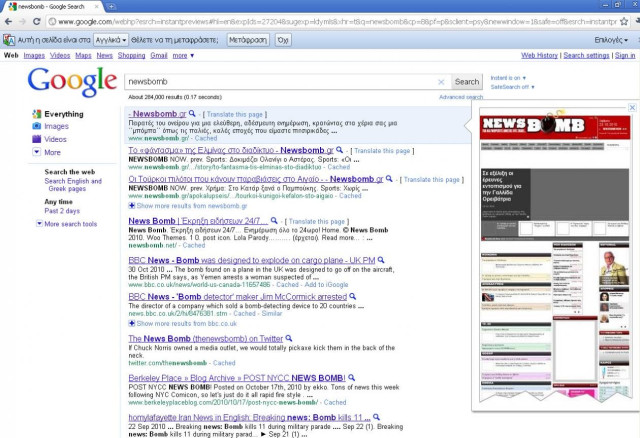Image resolution: width=640 pixels, height=438 pixels.
Task: Click Add to iGoogle link
Action: pos(326,285)
